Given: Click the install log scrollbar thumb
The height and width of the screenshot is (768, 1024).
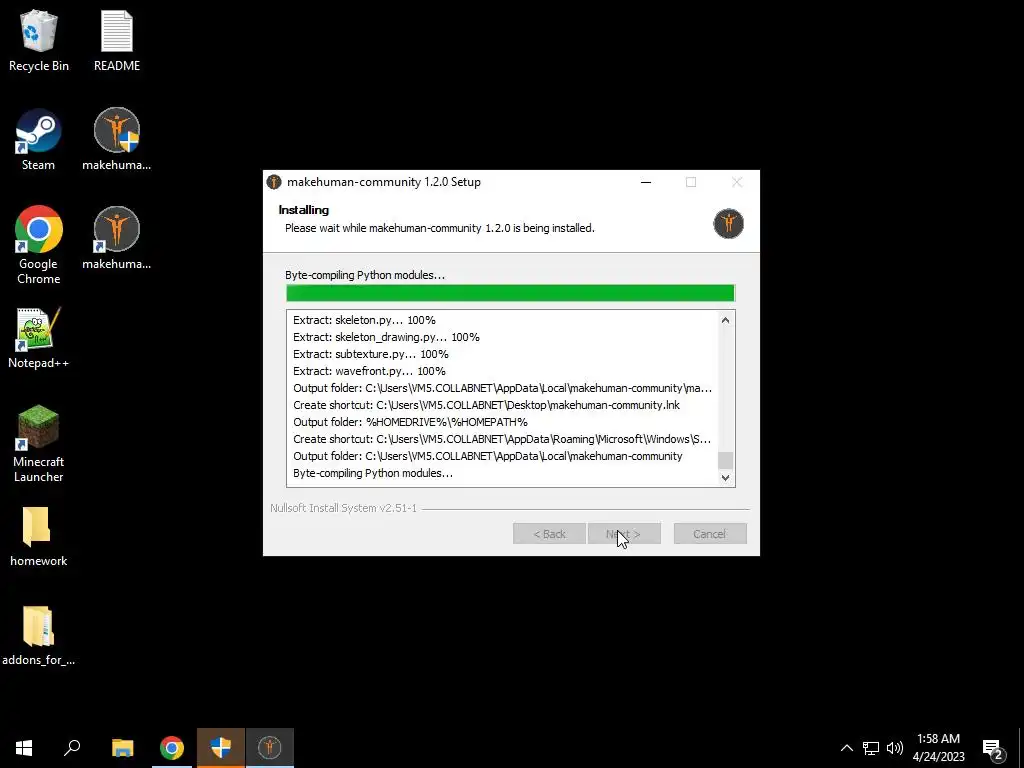Looking at the screenshot, I should tap(725, 460).
